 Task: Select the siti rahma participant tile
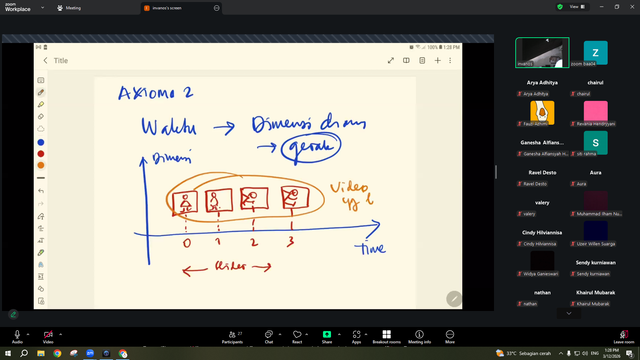pyautogui.click(x=596, y=143)
